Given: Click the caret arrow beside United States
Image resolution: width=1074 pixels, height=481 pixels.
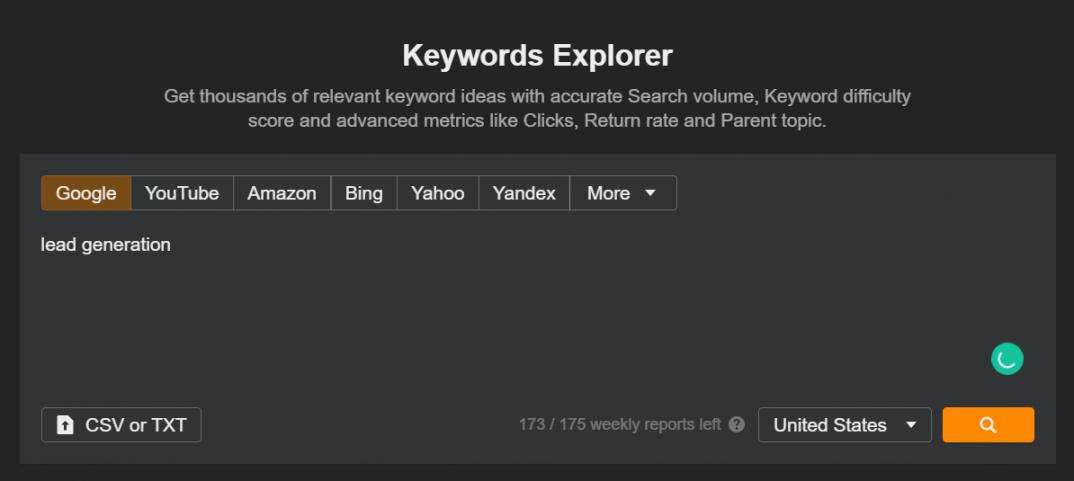Looking at the screenshot, I should tap(910, 425).
